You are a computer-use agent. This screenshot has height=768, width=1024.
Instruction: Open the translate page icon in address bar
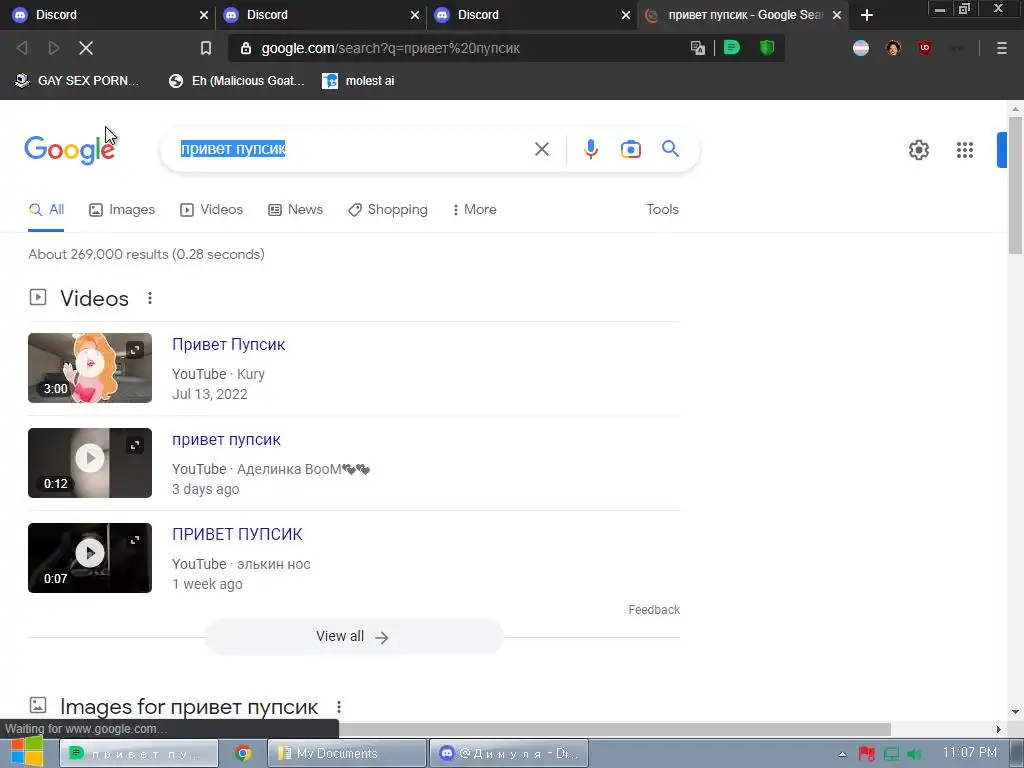pos(697,48)
